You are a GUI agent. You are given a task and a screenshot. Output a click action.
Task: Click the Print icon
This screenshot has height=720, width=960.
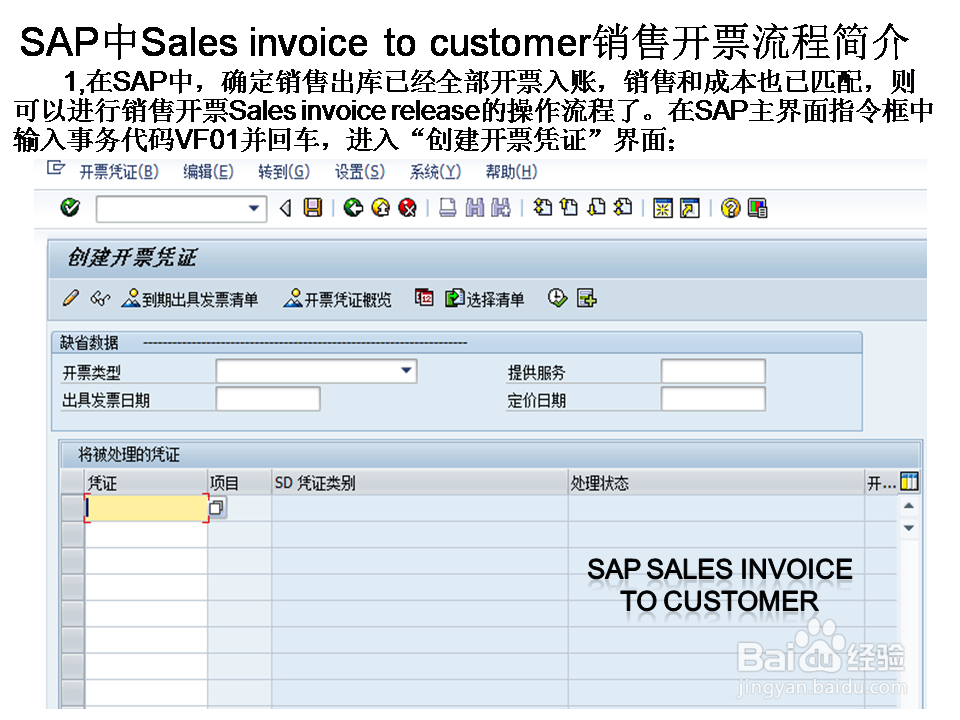448,208
